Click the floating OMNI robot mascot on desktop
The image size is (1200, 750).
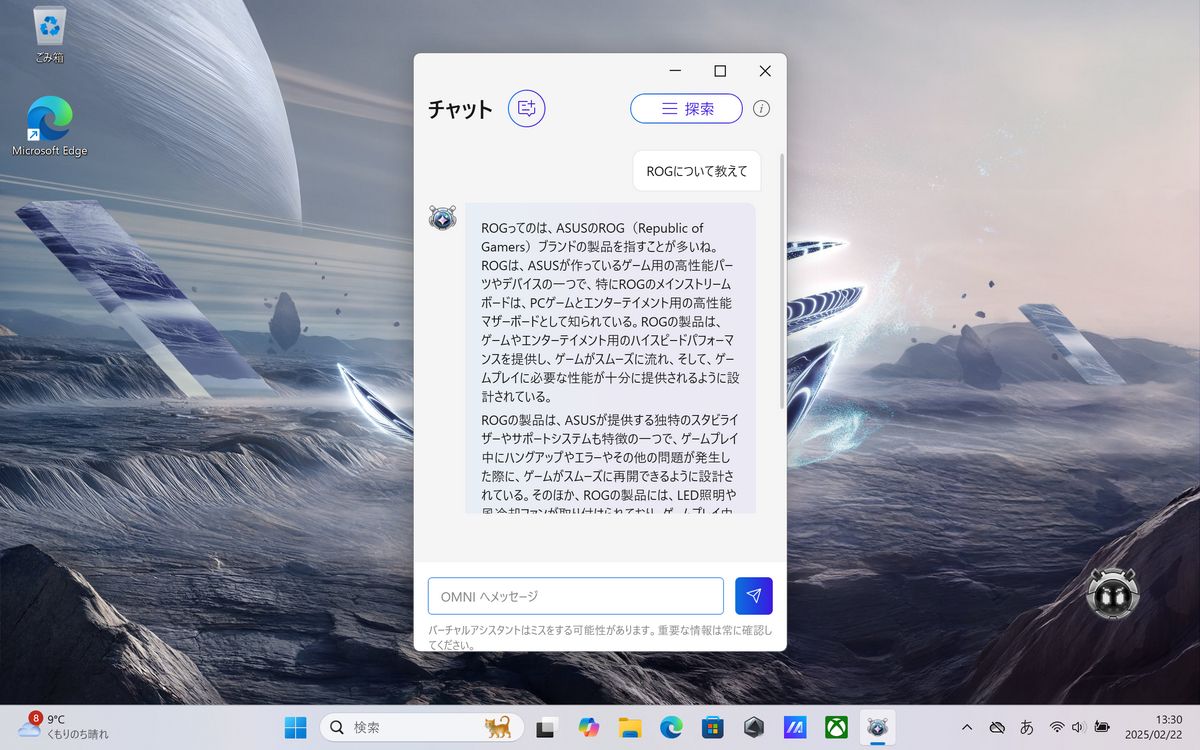[x=1113, y=592]
